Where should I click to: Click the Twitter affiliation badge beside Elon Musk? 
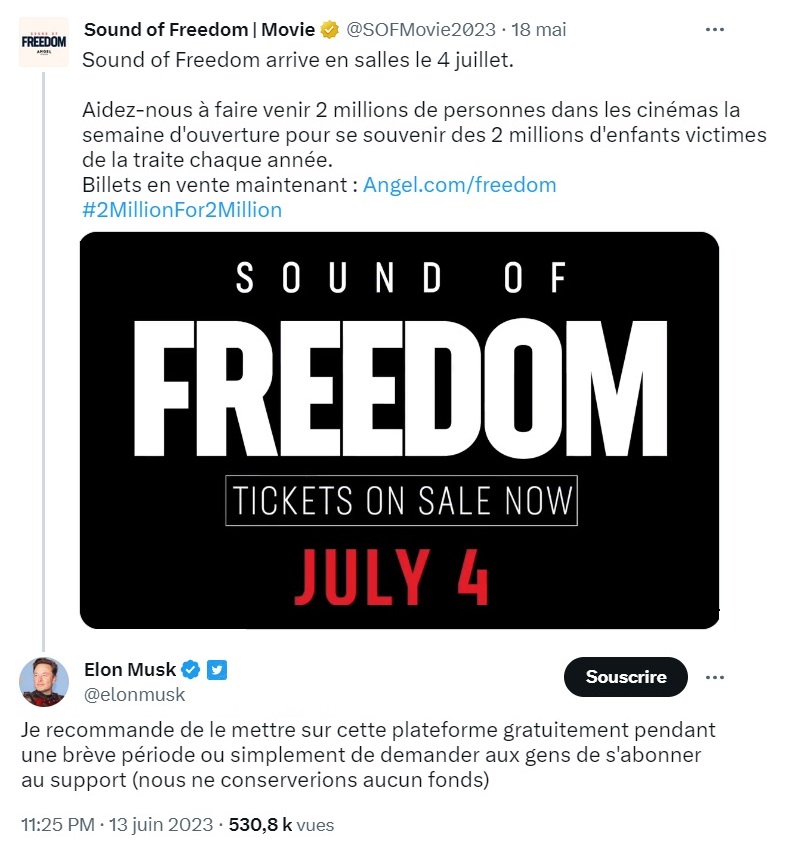217,670
